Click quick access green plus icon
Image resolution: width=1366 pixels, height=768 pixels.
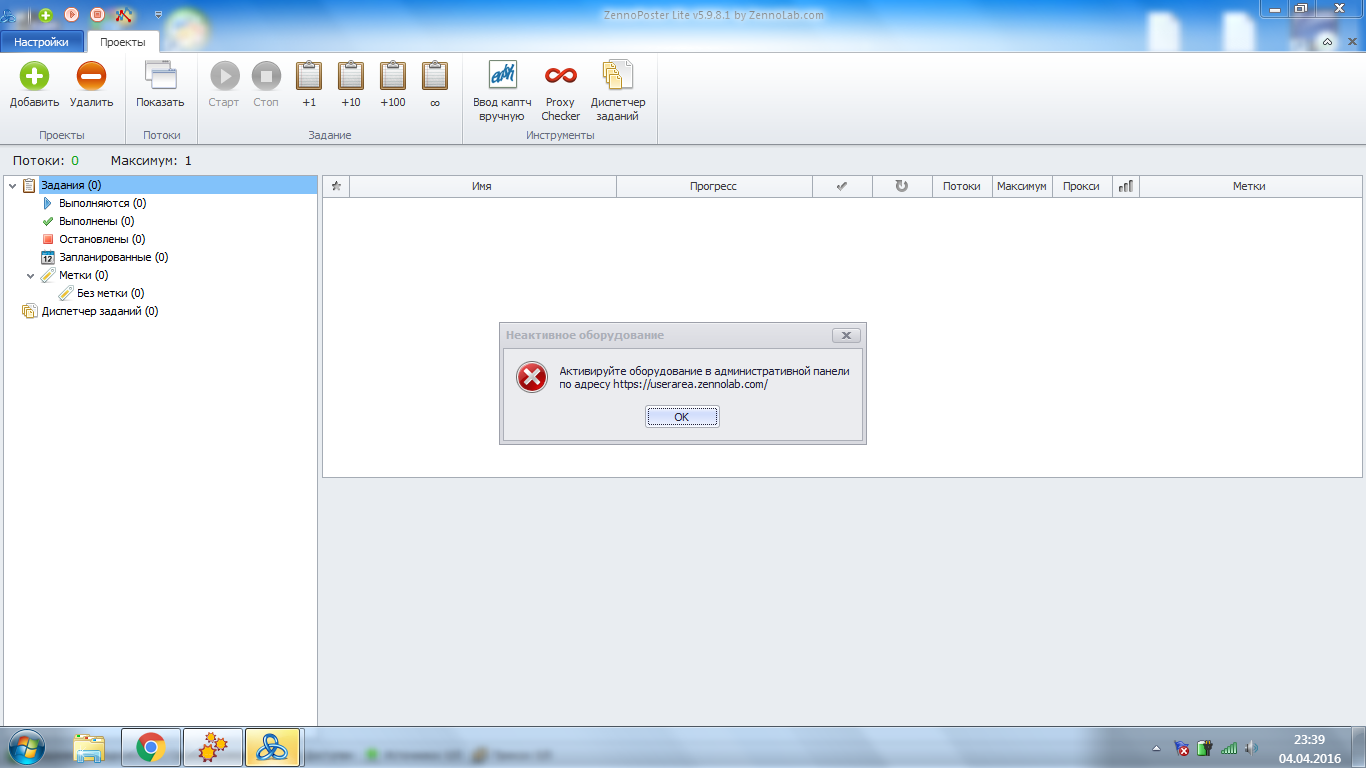click(45, 15)
